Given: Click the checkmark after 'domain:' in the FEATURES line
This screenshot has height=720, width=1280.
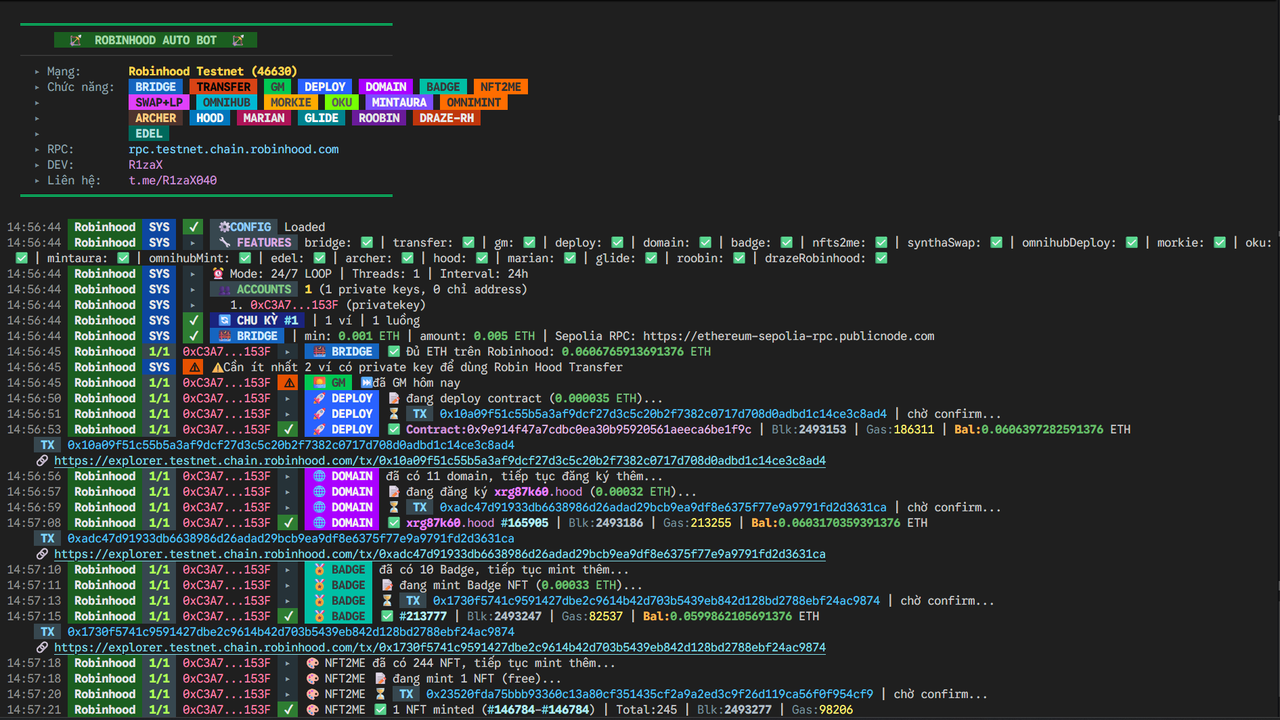Looking at the screenshot, I should [x=705, y=242].
